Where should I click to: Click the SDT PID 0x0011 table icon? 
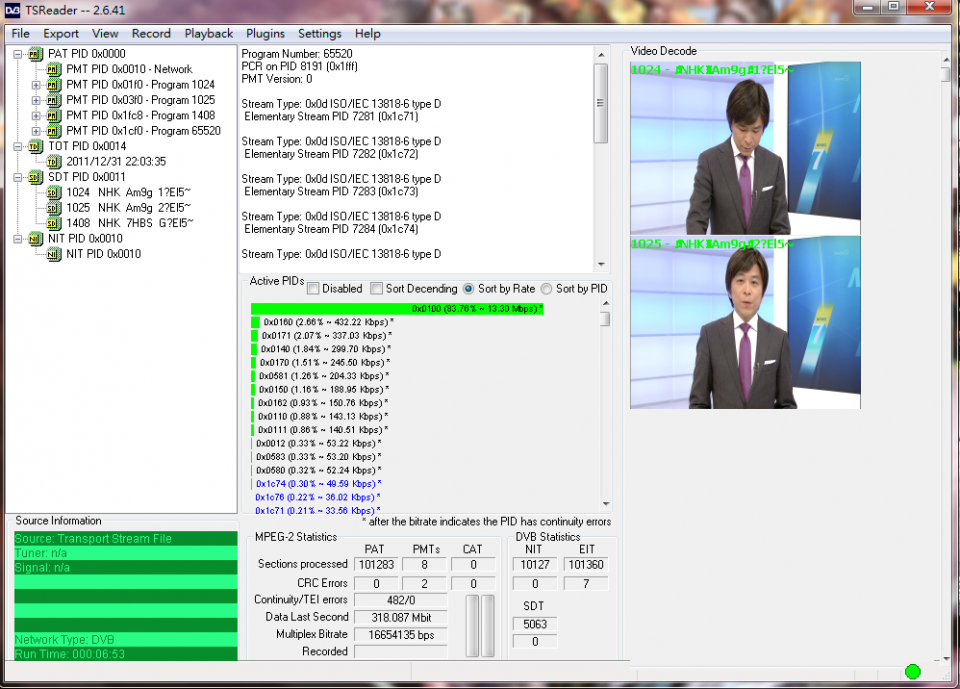coord(35,177)
